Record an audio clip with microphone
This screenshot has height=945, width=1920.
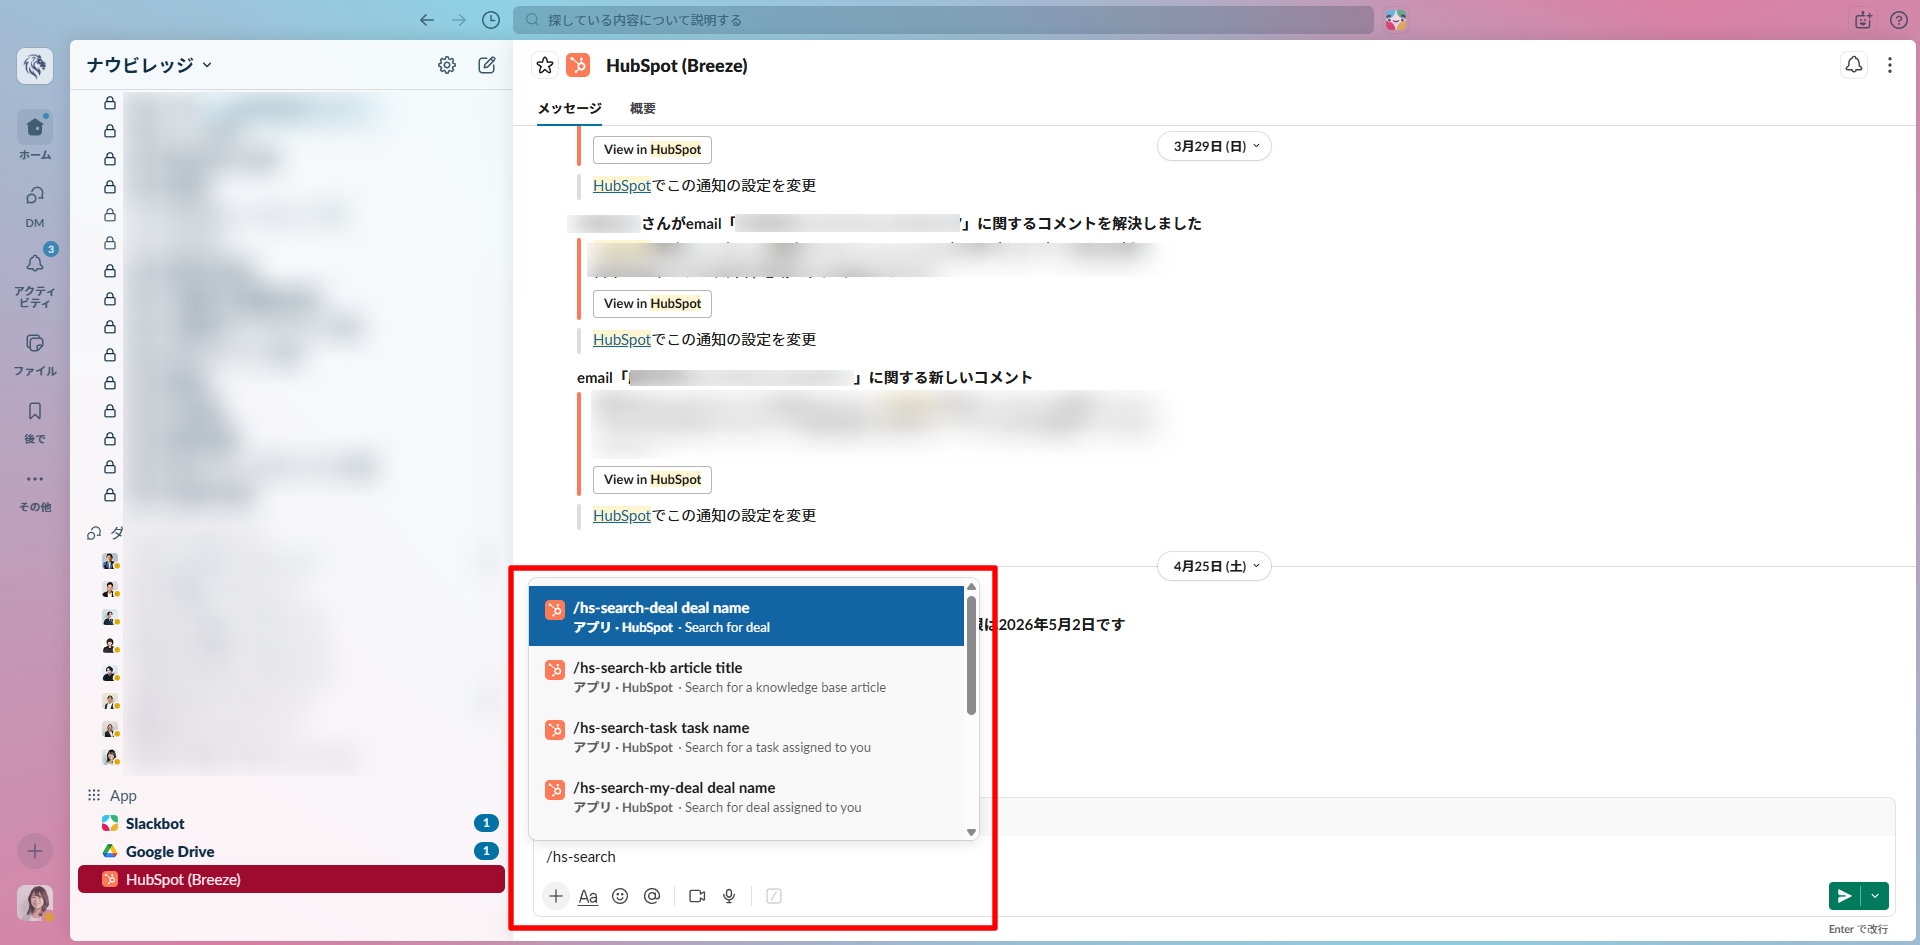[729, 896]
